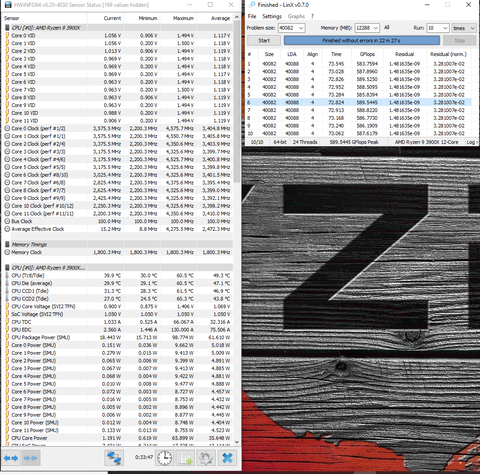Click the 24 Threads status bar entry
The width and height of the screenshot is (480, 474).
coord(305,142)
